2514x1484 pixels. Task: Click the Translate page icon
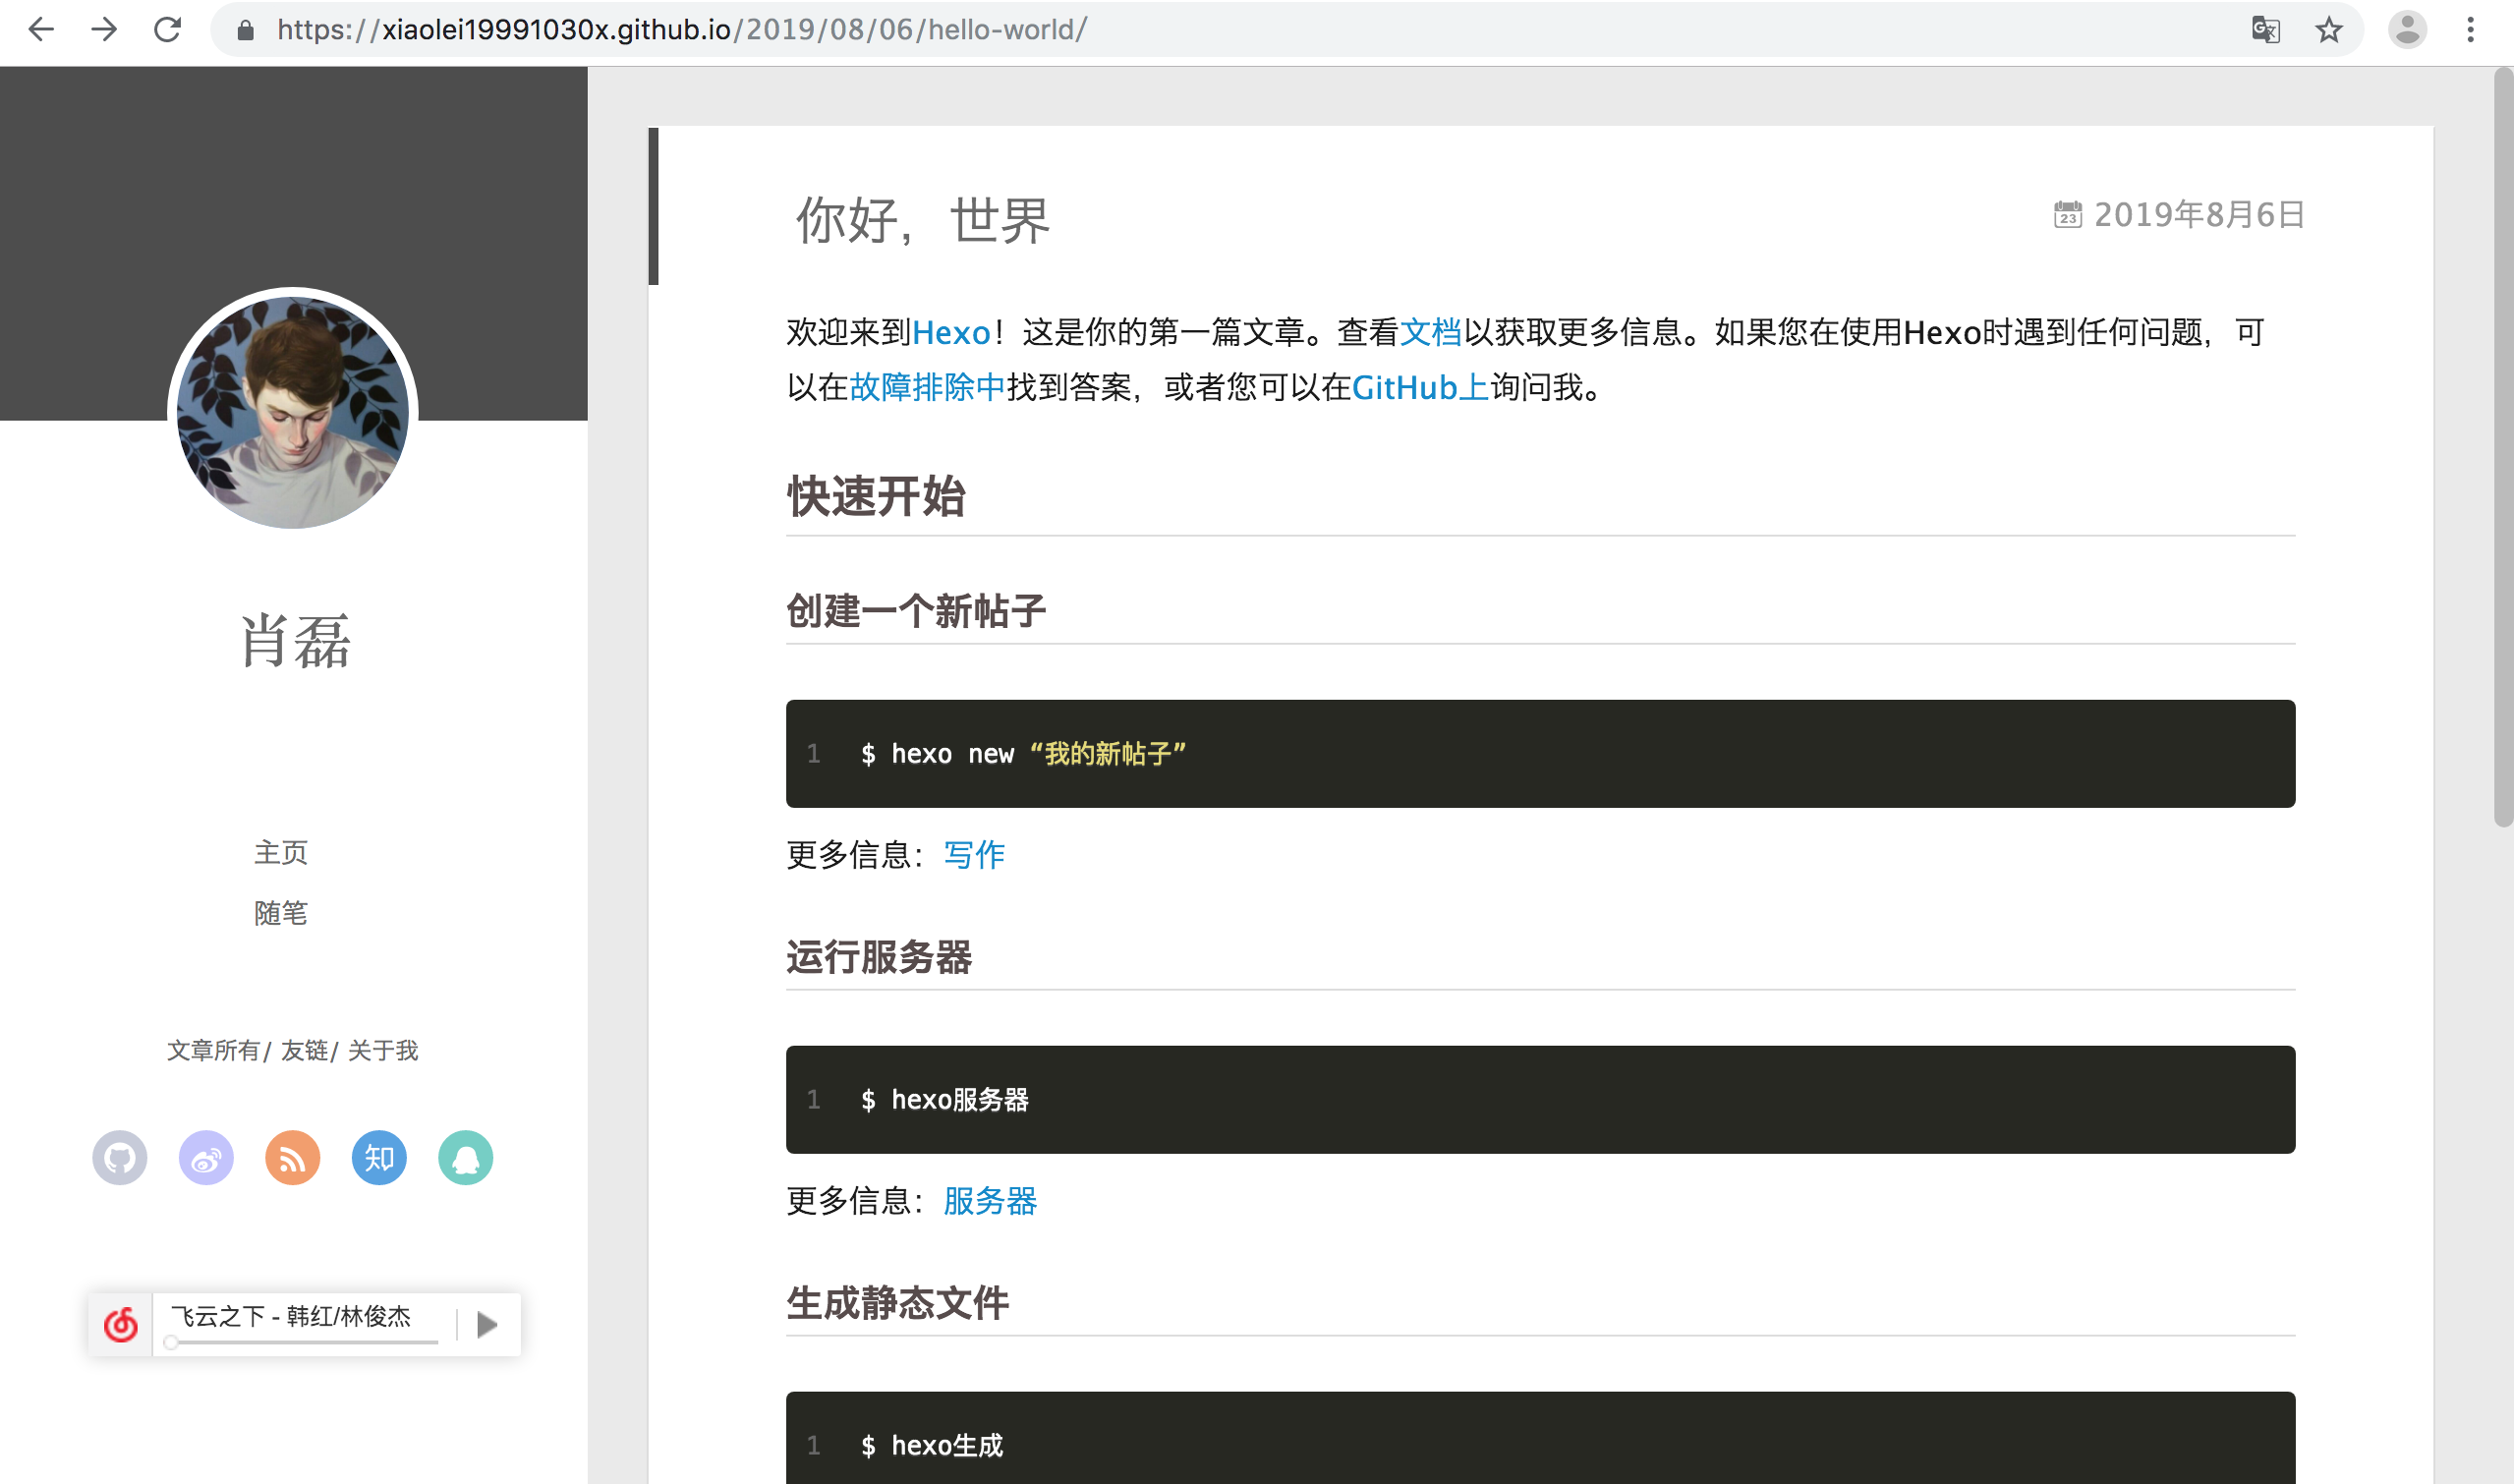(2265, 30)
